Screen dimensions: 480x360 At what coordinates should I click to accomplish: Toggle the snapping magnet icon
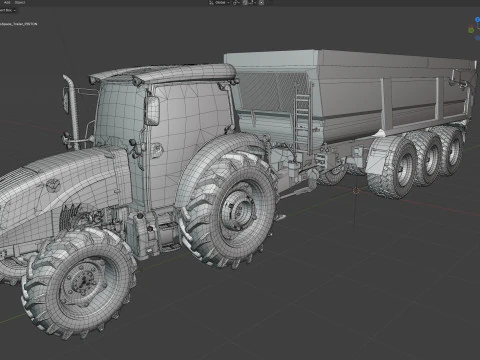click(x=245, y=2)
